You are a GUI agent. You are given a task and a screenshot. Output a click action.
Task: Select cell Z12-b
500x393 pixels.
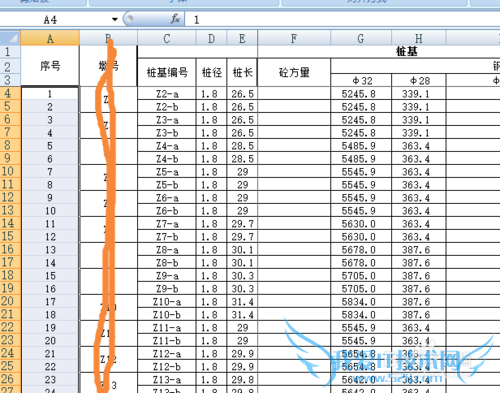click(x=167, y=367)
